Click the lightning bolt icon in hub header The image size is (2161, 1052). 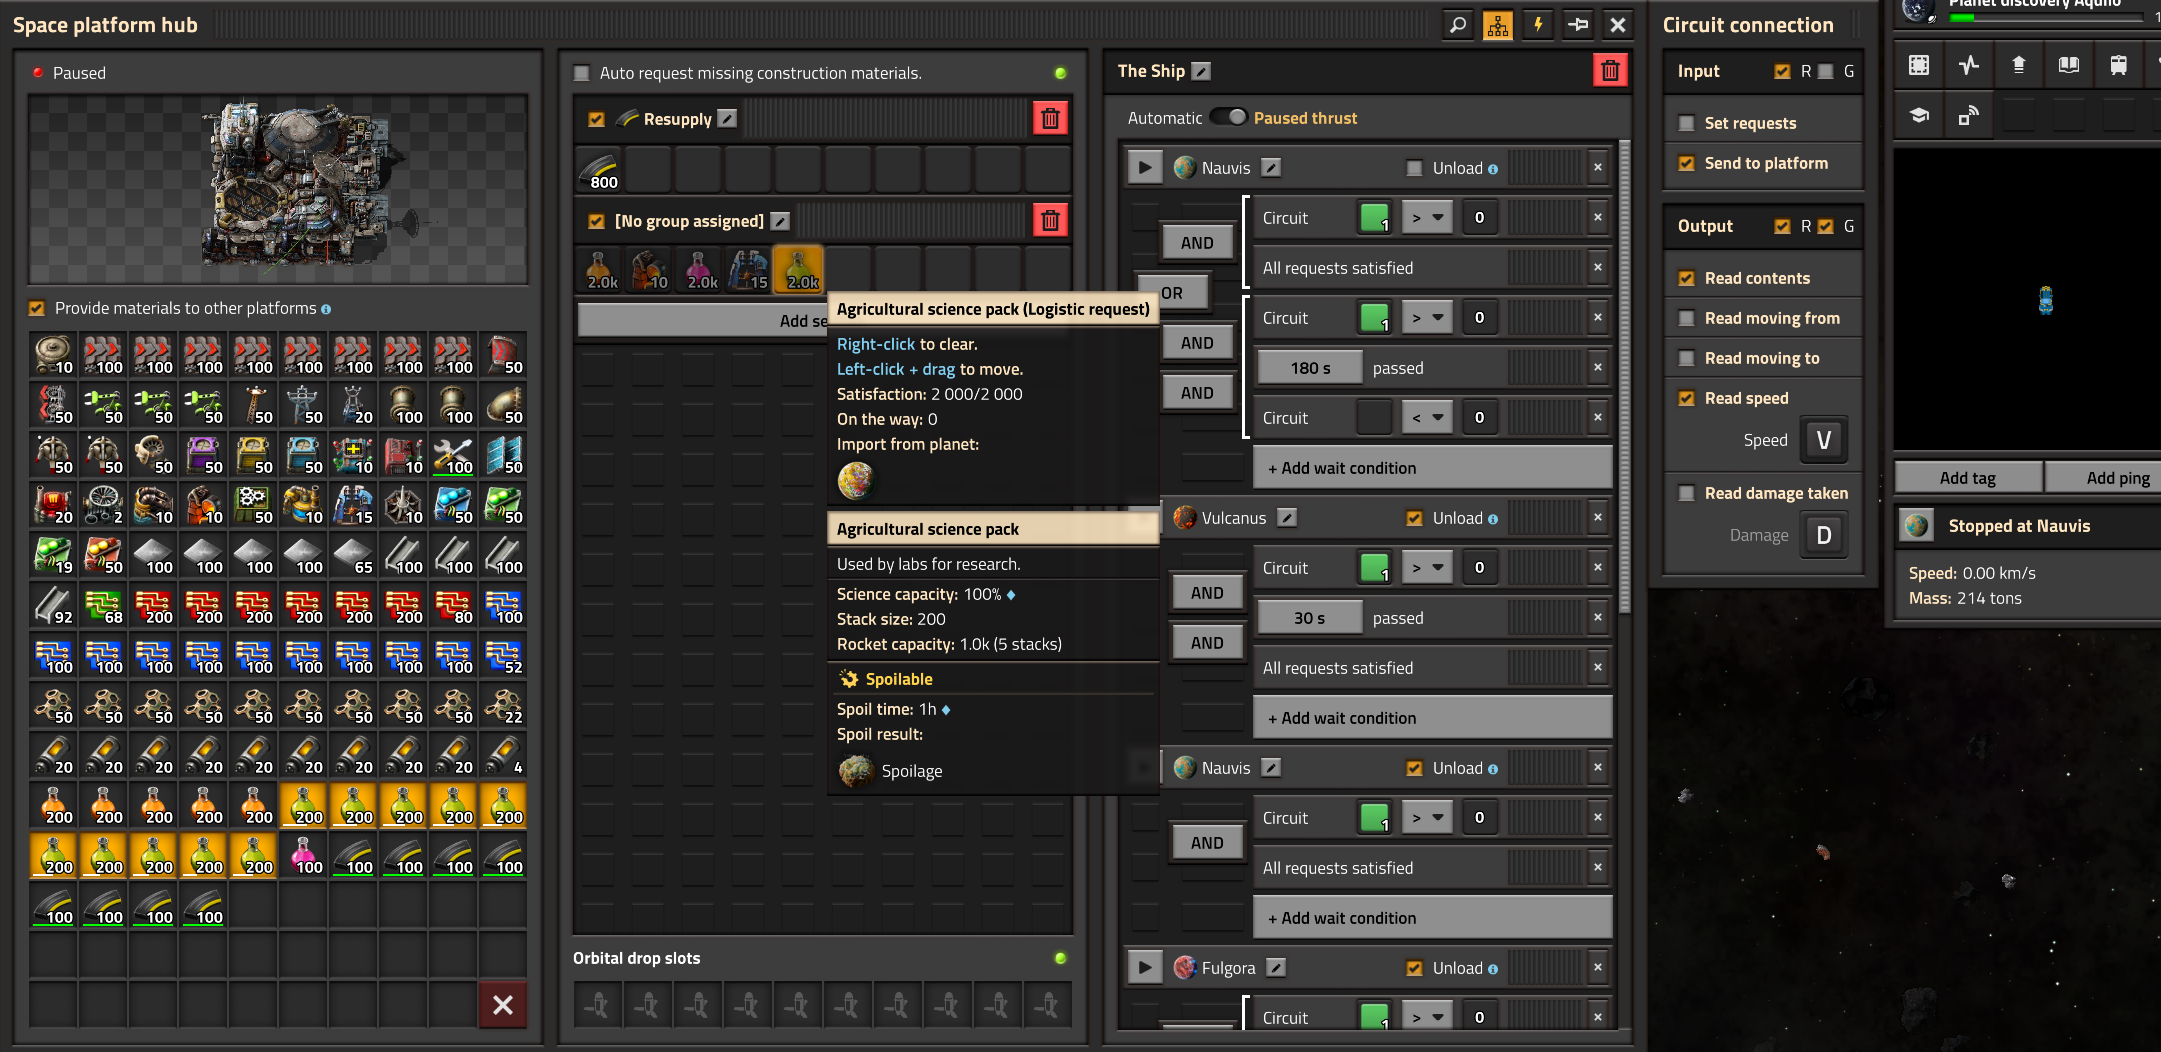click(1538, 25)
